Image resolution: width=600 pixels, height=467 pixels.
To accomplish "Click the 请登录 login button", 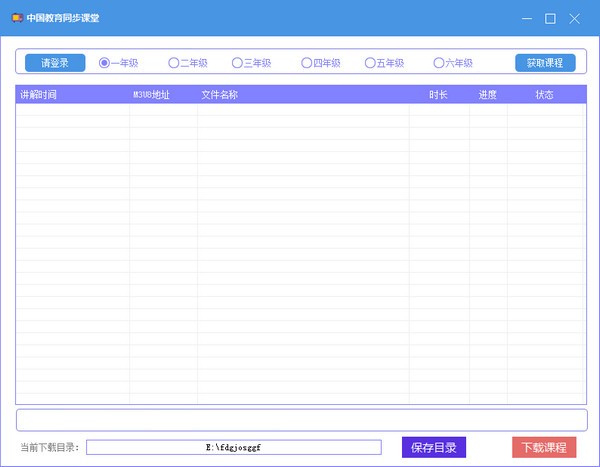I will tap(55, 63).
